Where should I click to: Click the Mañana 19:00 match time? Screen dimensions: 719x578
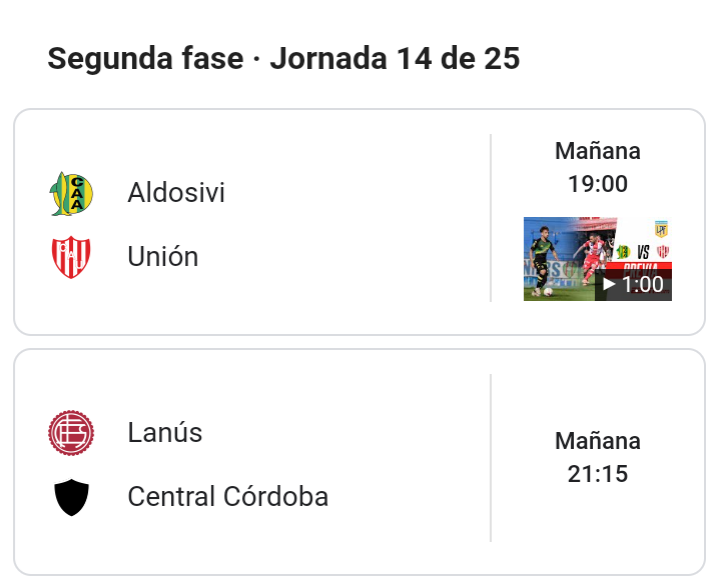click(x=597, y=167)
